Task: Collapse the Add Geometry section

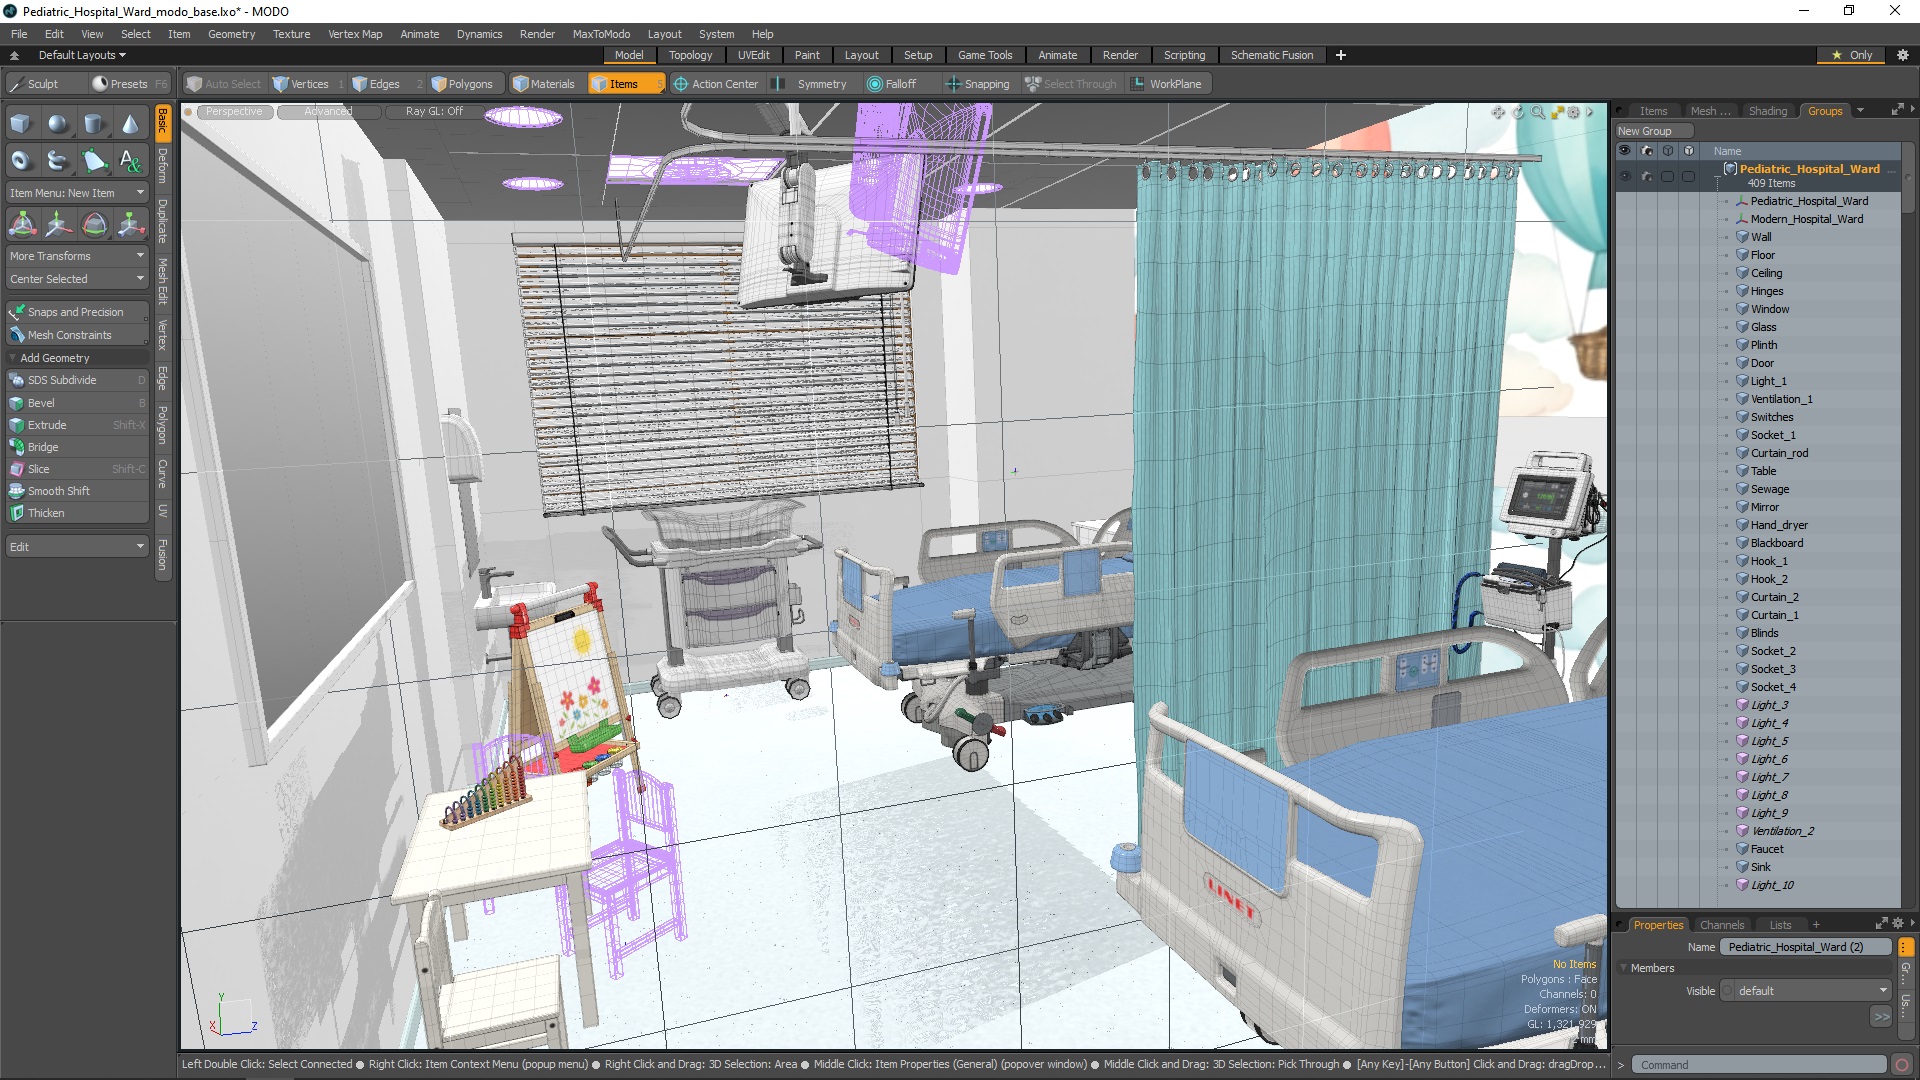Action: [12, 358]
